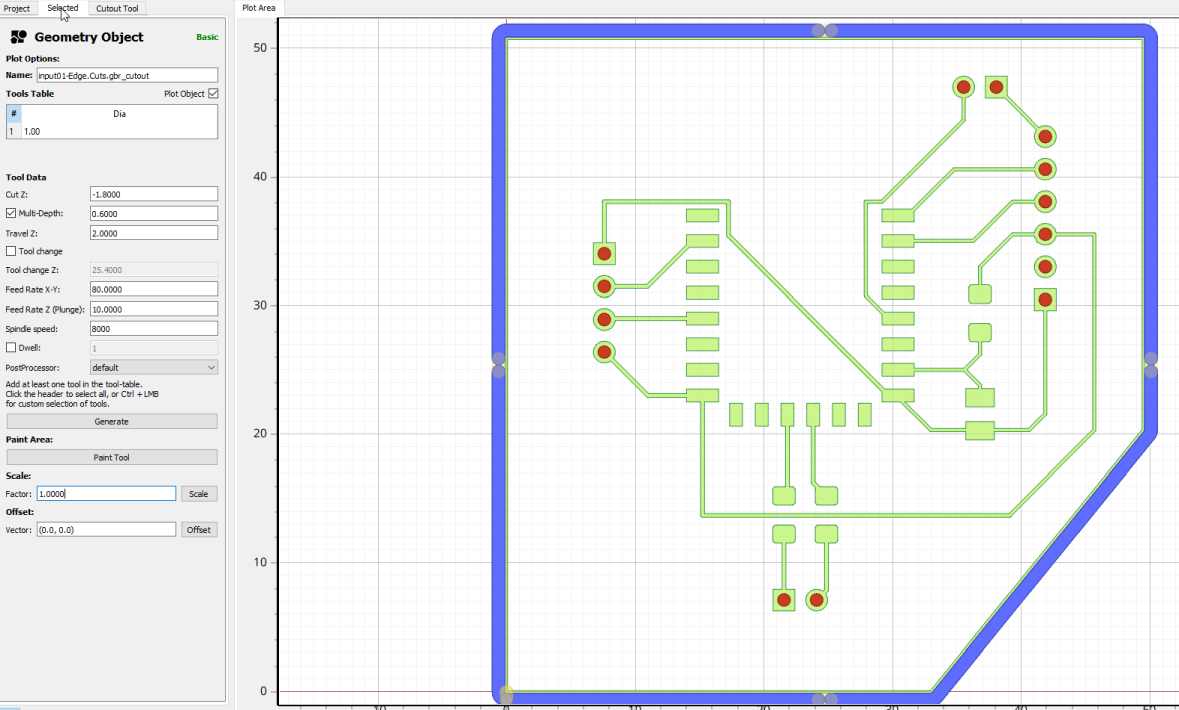Switch to the Cutout Tool tab
Screen dimensions: 1179x710
coord(117,8)
